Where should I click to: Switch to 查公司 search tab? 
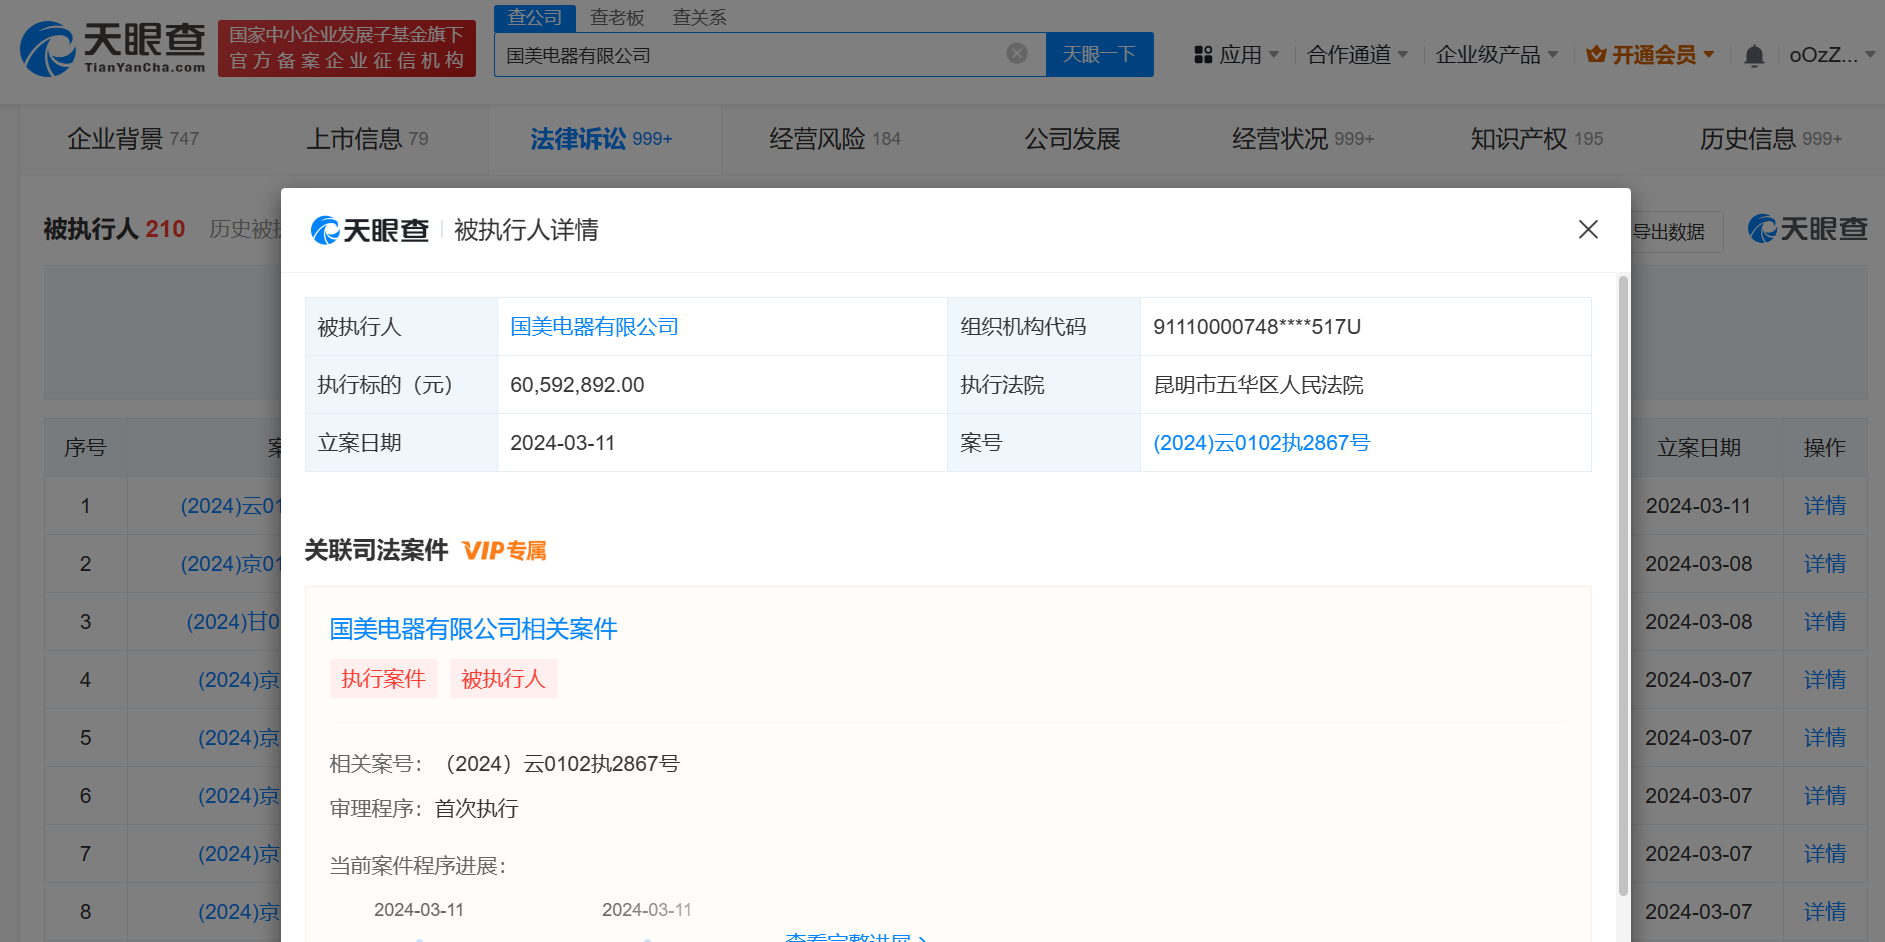535,17
